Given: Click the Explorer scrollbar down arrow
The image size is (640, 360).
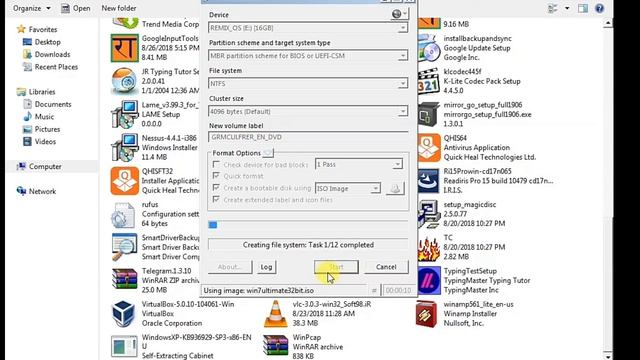Looking at the screenshot, I should point(608,356).
